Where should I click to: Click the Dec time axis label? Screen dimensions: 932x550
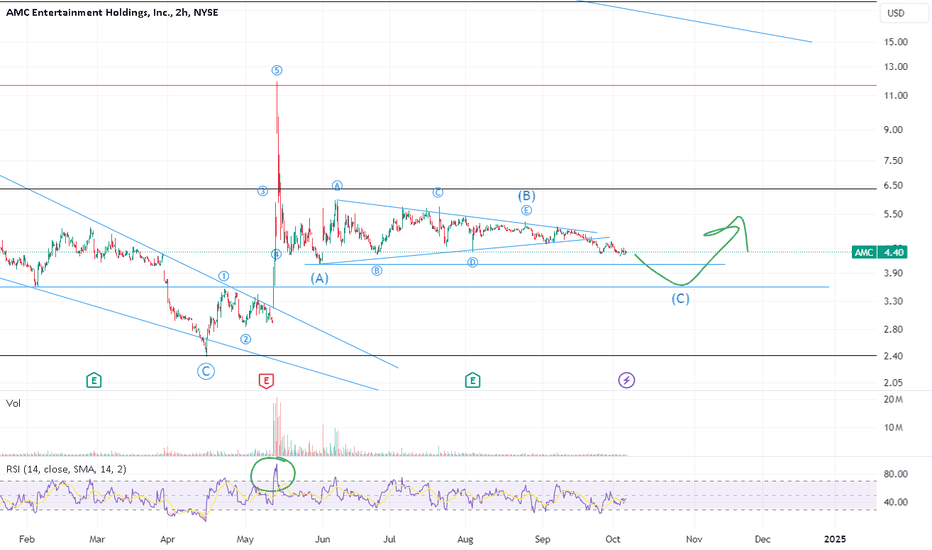pos(763,539)
